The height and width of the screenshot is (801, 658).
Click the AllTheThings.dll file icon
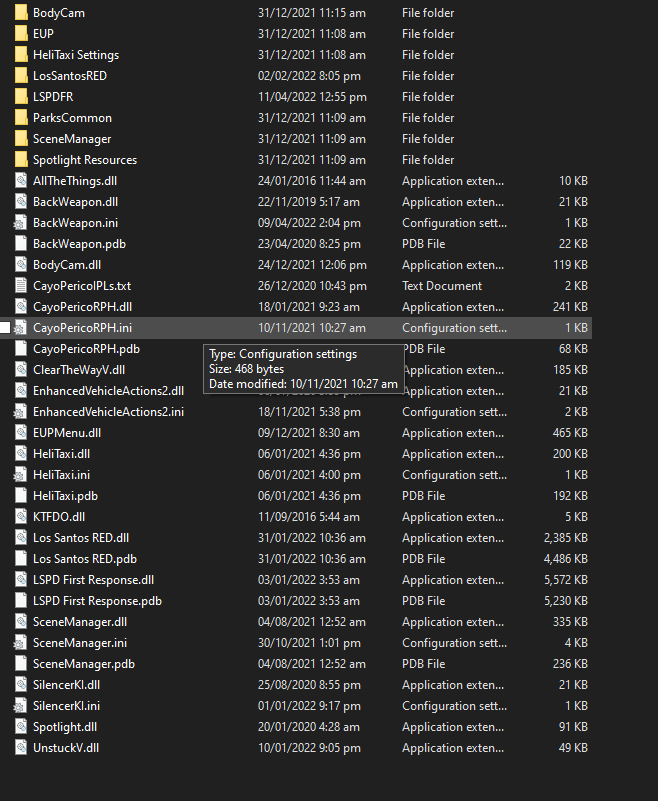21,181
